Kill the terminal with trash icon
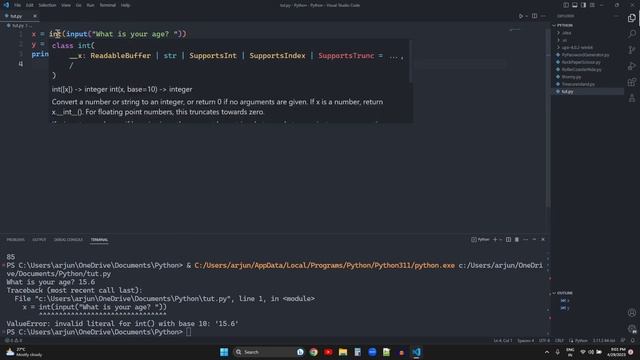Image resolution: width=640 pixels, height=360 pixels. pos(517,240)
